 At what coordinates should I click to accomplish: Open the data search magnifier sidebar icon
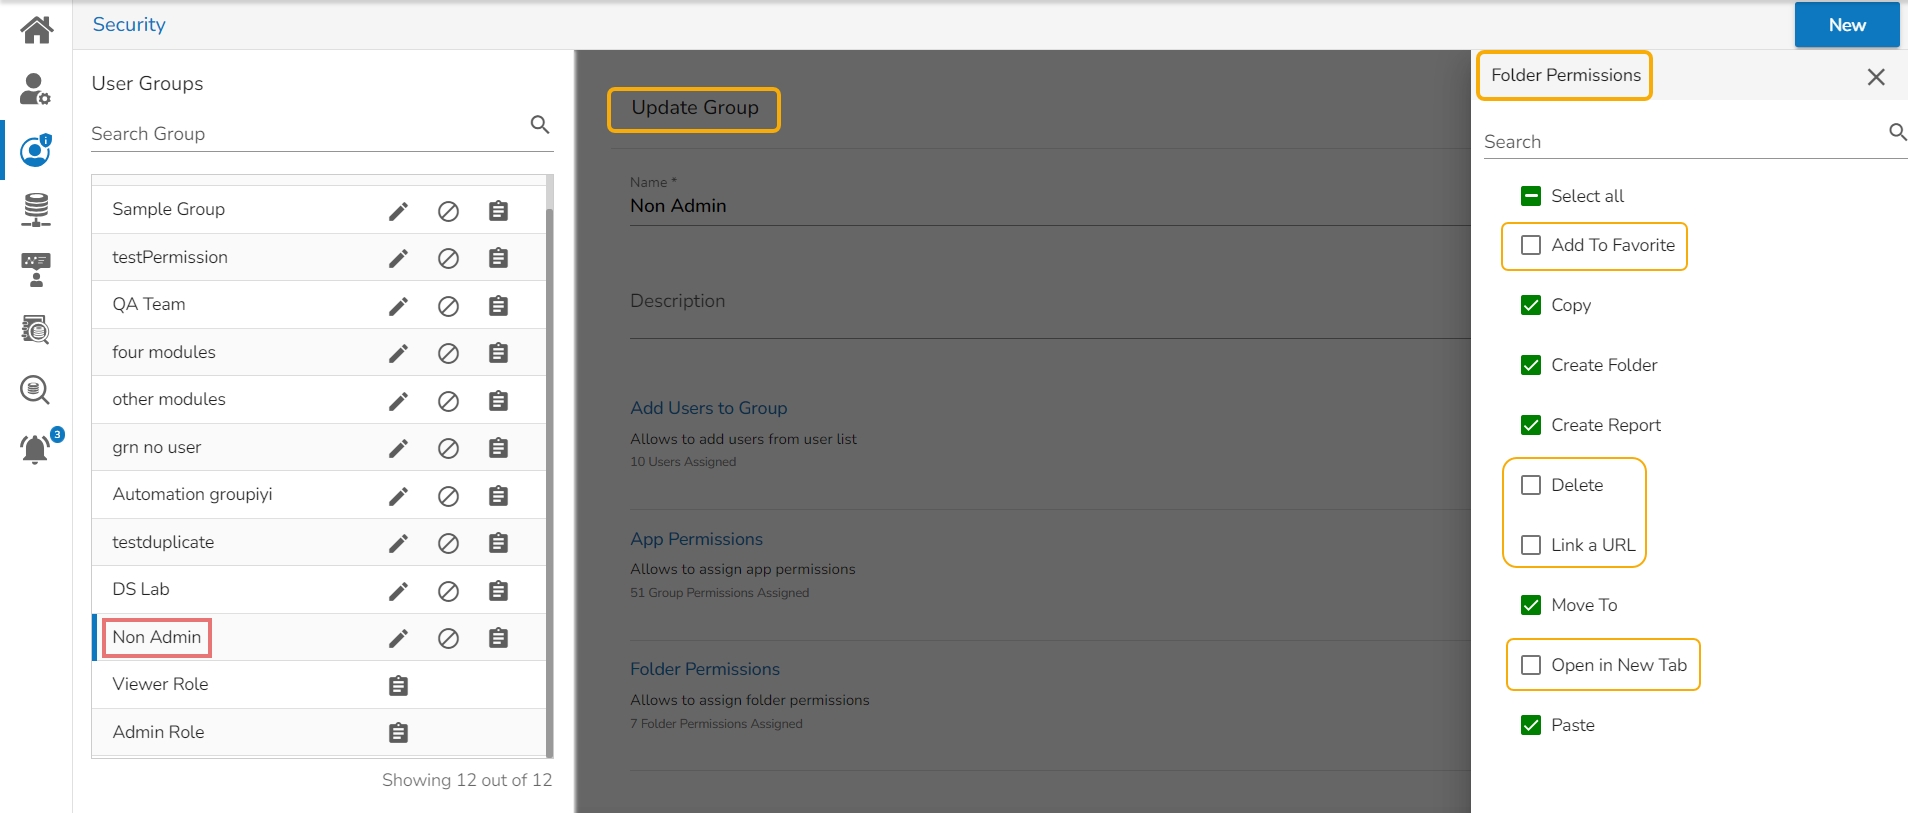coord(35,389)
